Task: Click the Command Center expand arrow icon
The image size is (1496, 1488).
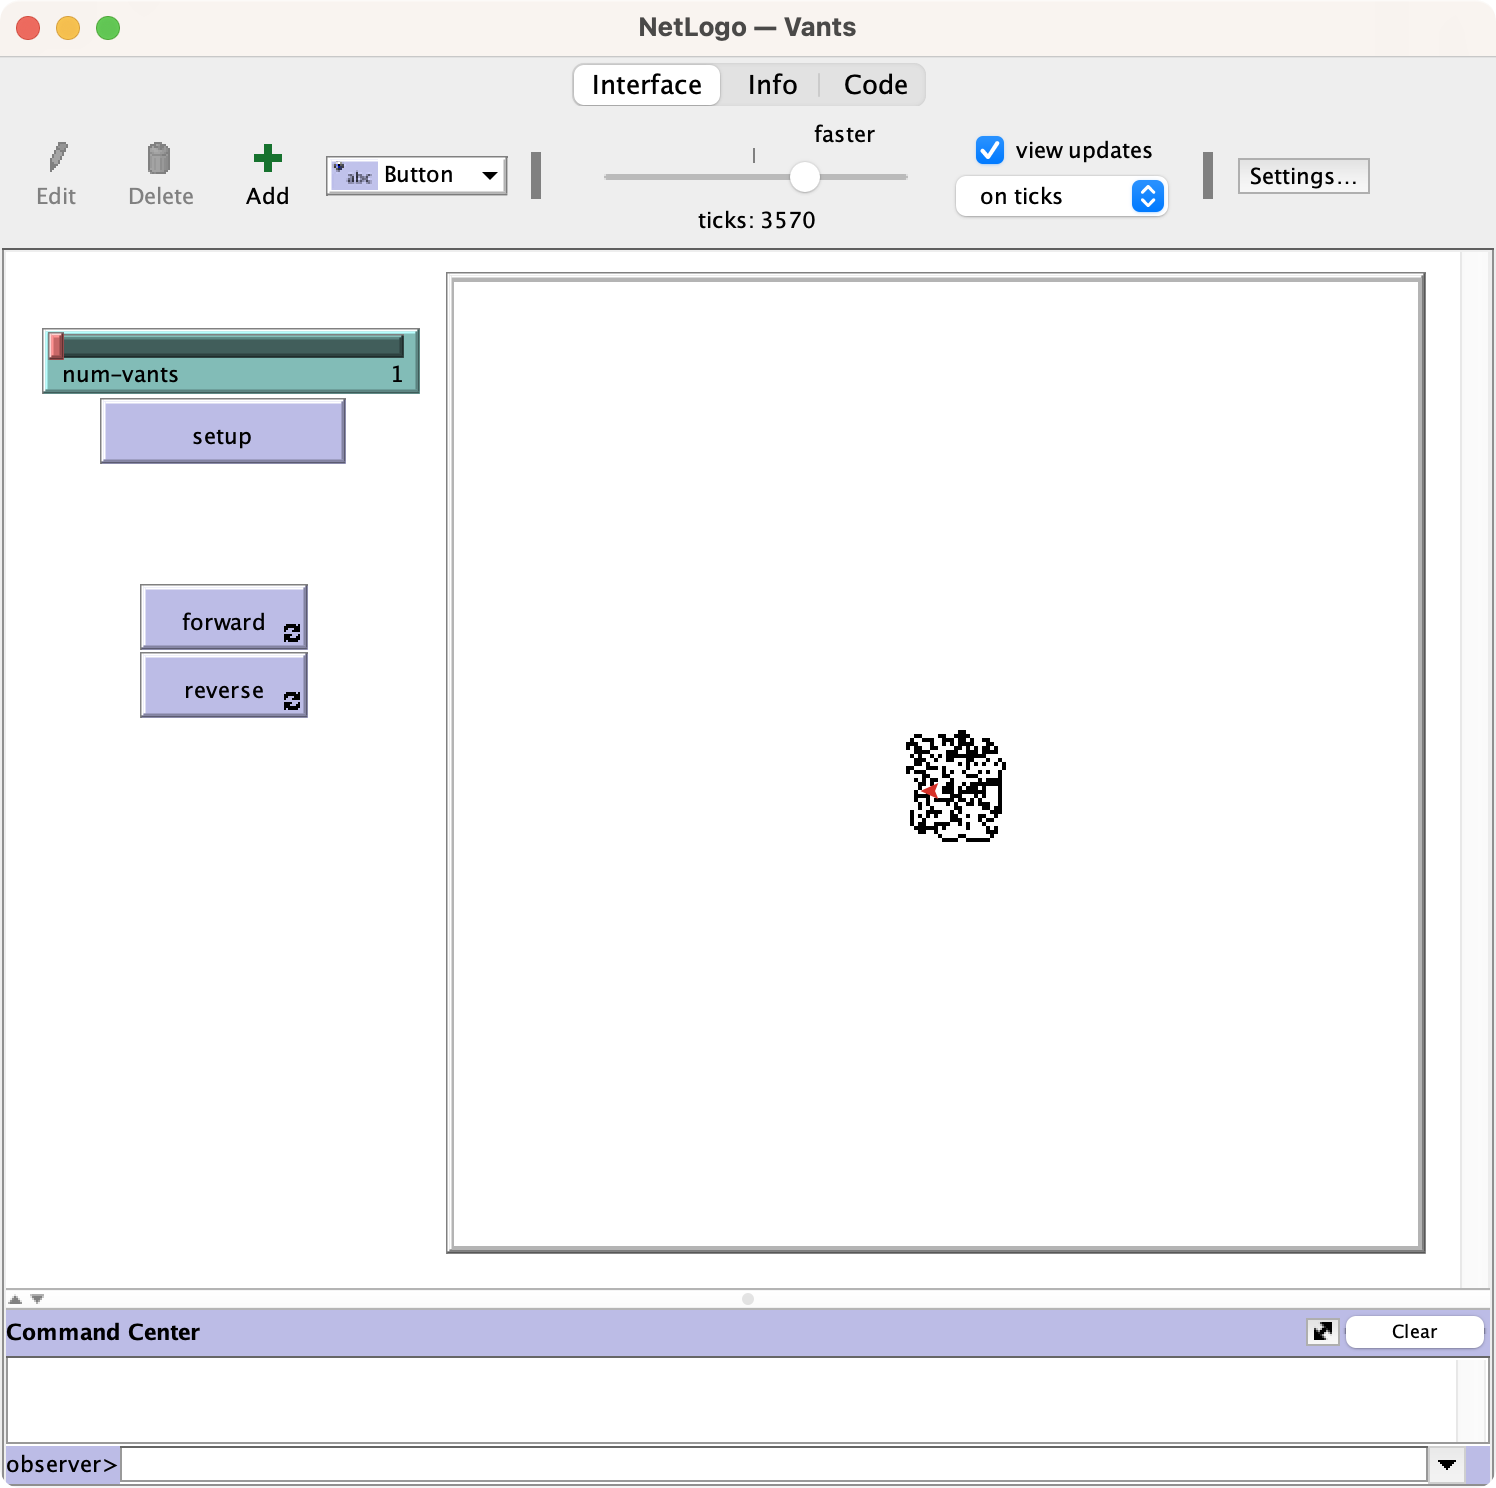Action: pyautogui.click(x=1322, y=1332)
